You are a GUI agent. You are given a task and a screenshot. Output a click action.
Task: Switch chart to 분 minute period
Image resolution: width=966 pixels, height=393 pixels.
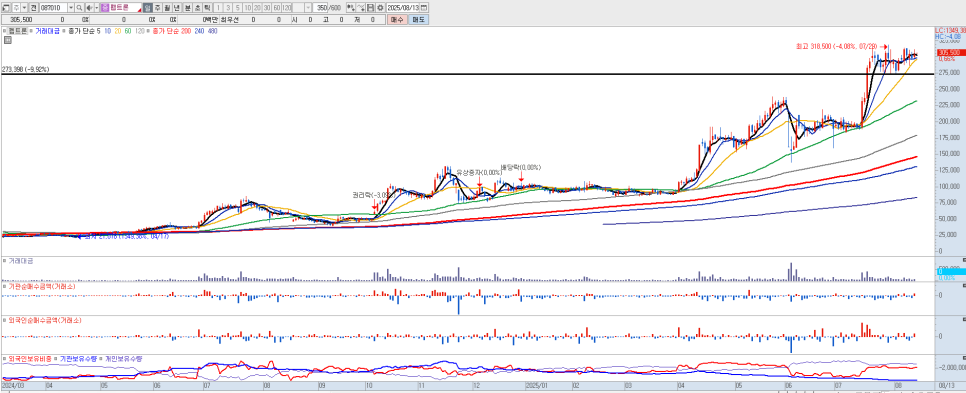coord(188,7)
